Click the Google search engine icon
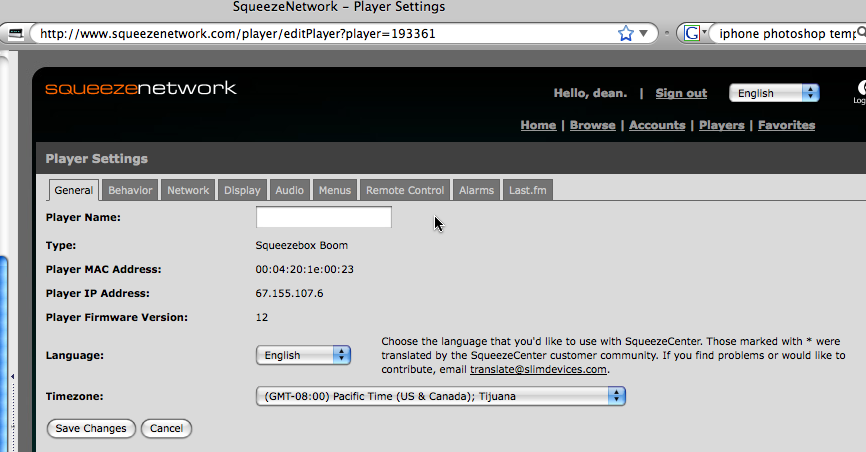This screenshot has height=452, width=866. [x=689, y=33]
